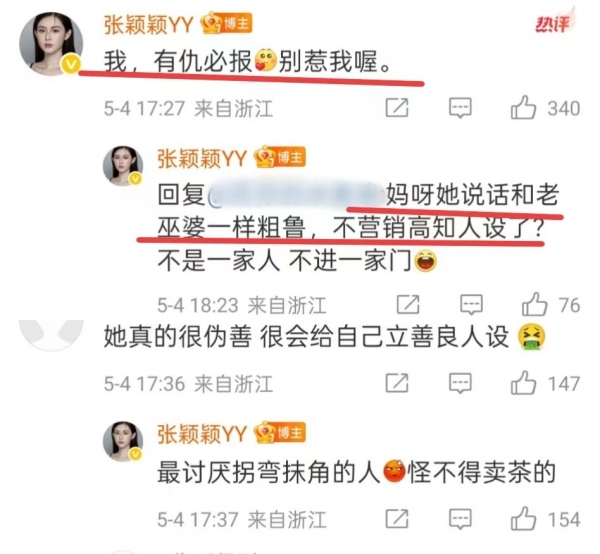This screenshot has height=554, width=600.
Task: Reply to the 5-4 17:37 comment
Action: [x=460, y=519]
